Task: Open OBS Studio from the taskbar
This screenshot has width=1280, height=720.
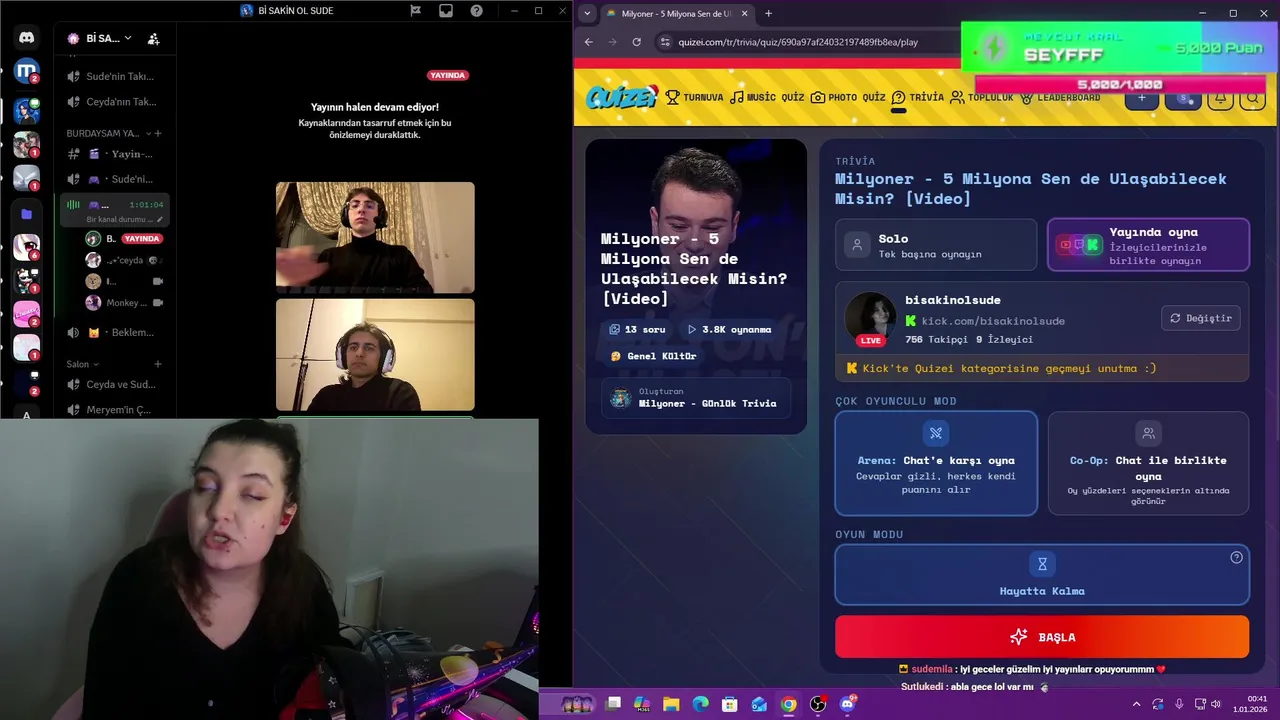Action: 818,704
